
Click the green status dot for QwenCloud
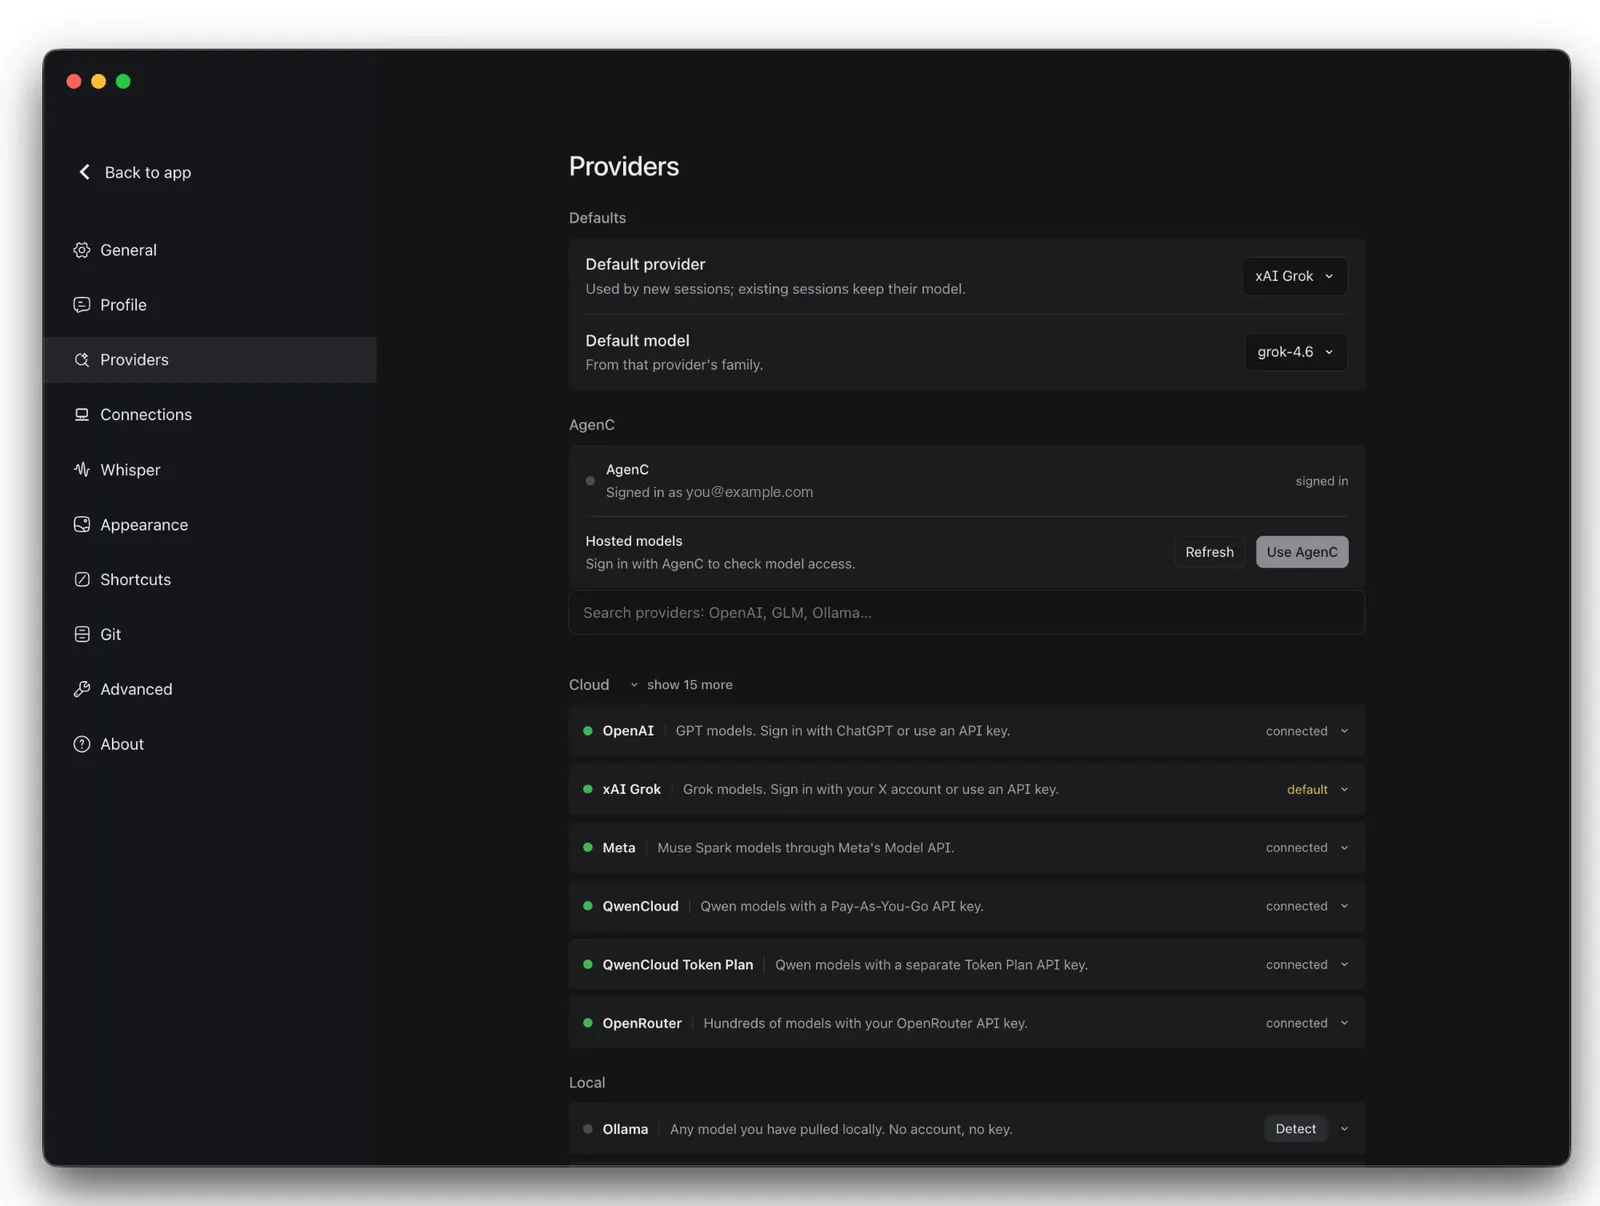coord(588,906)
